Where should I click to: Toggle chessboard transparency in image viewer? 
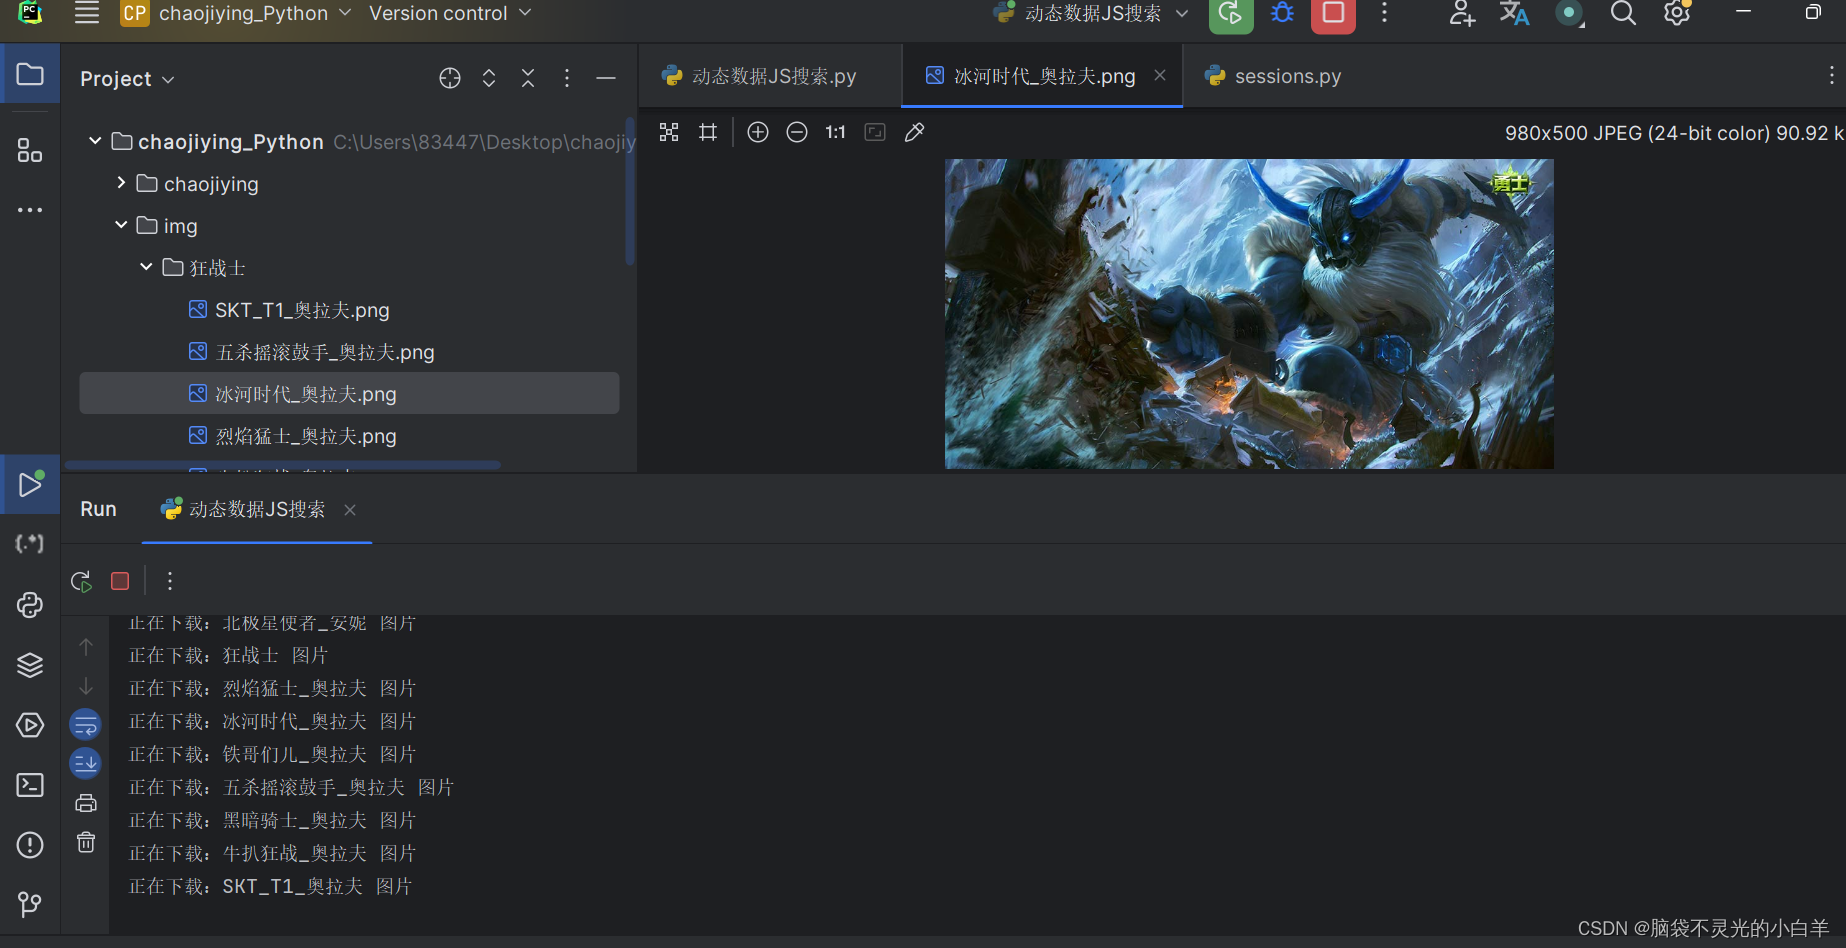[669, 132]
